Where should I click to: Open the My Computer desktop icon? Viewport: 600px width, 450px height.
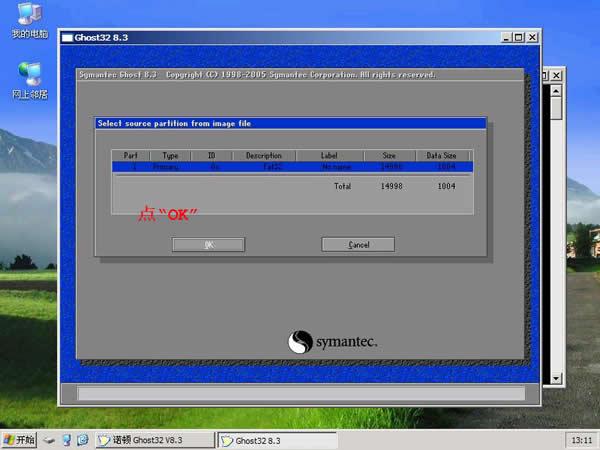(29, 21)
